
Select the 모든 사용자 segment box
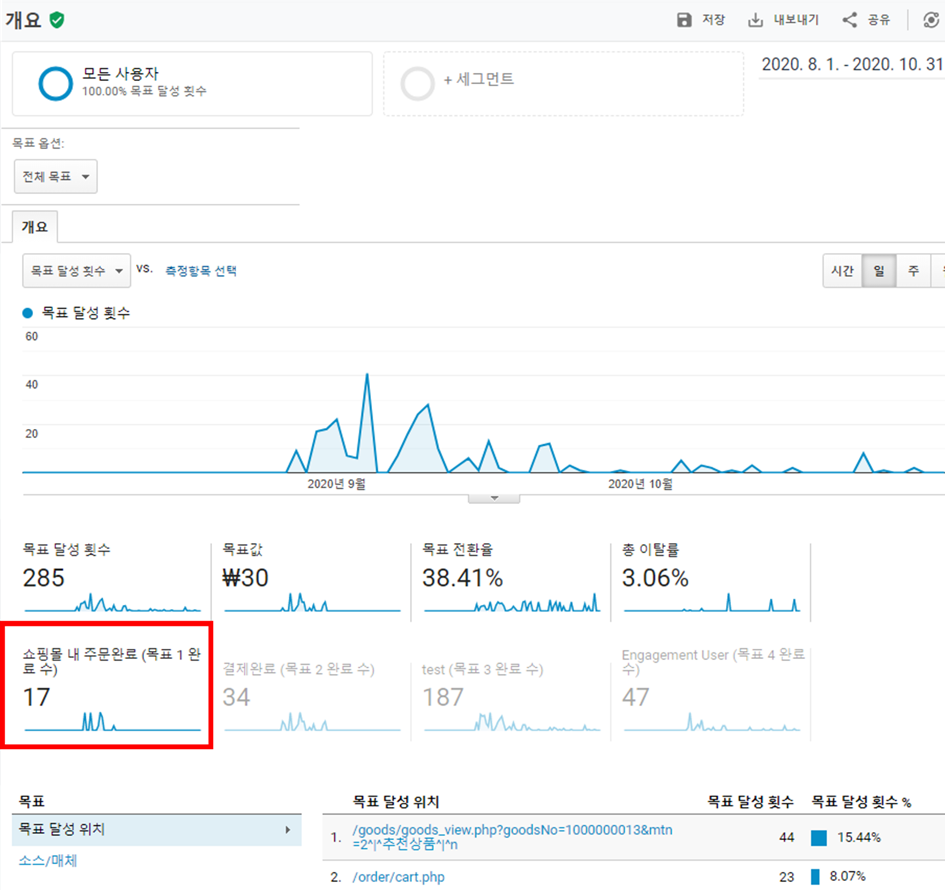(192, 83)
